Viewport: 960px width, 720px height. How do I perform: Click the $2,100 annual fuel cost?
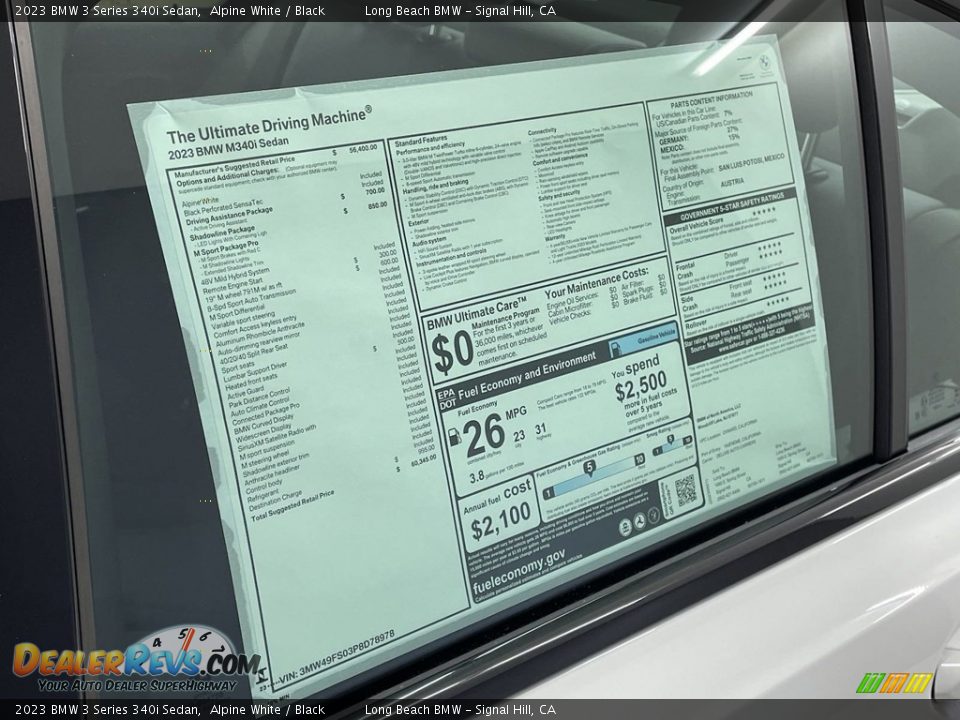(x=500, y=521)
